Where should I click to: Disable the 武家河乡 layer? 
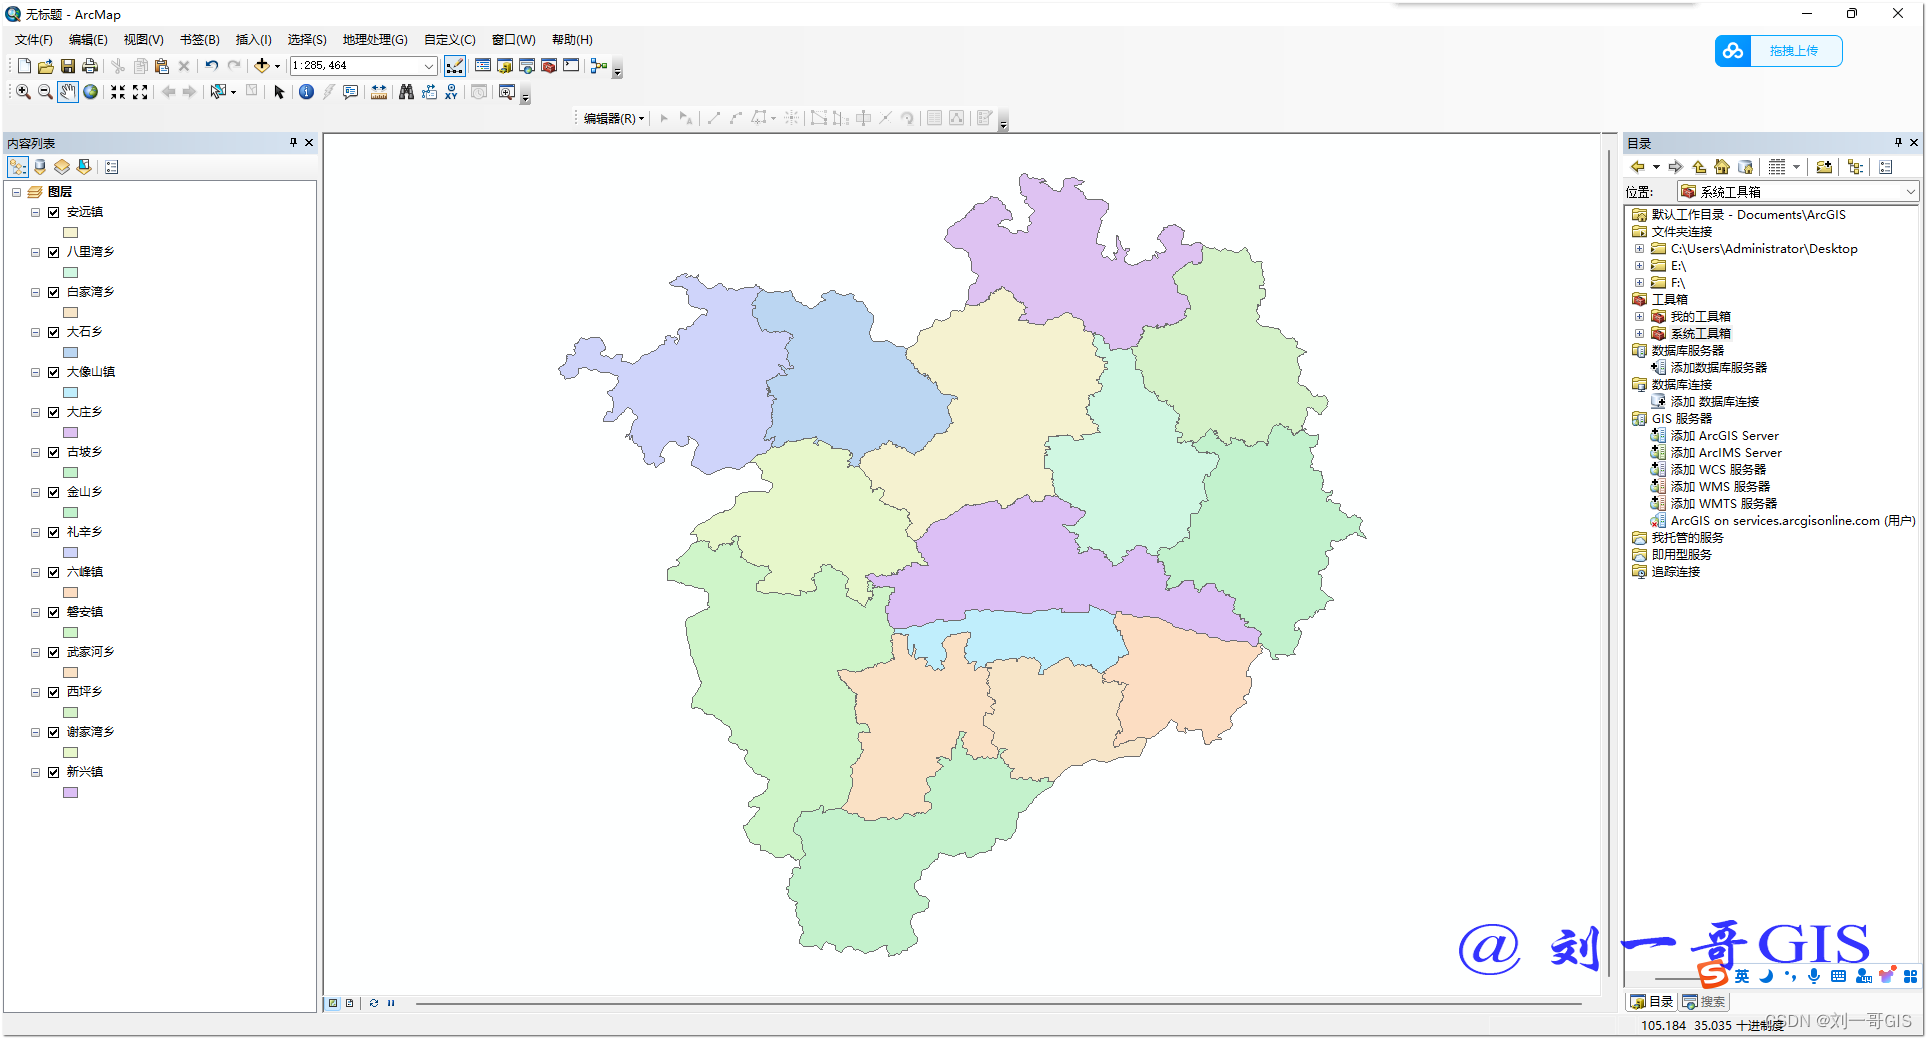pos(54,652)
